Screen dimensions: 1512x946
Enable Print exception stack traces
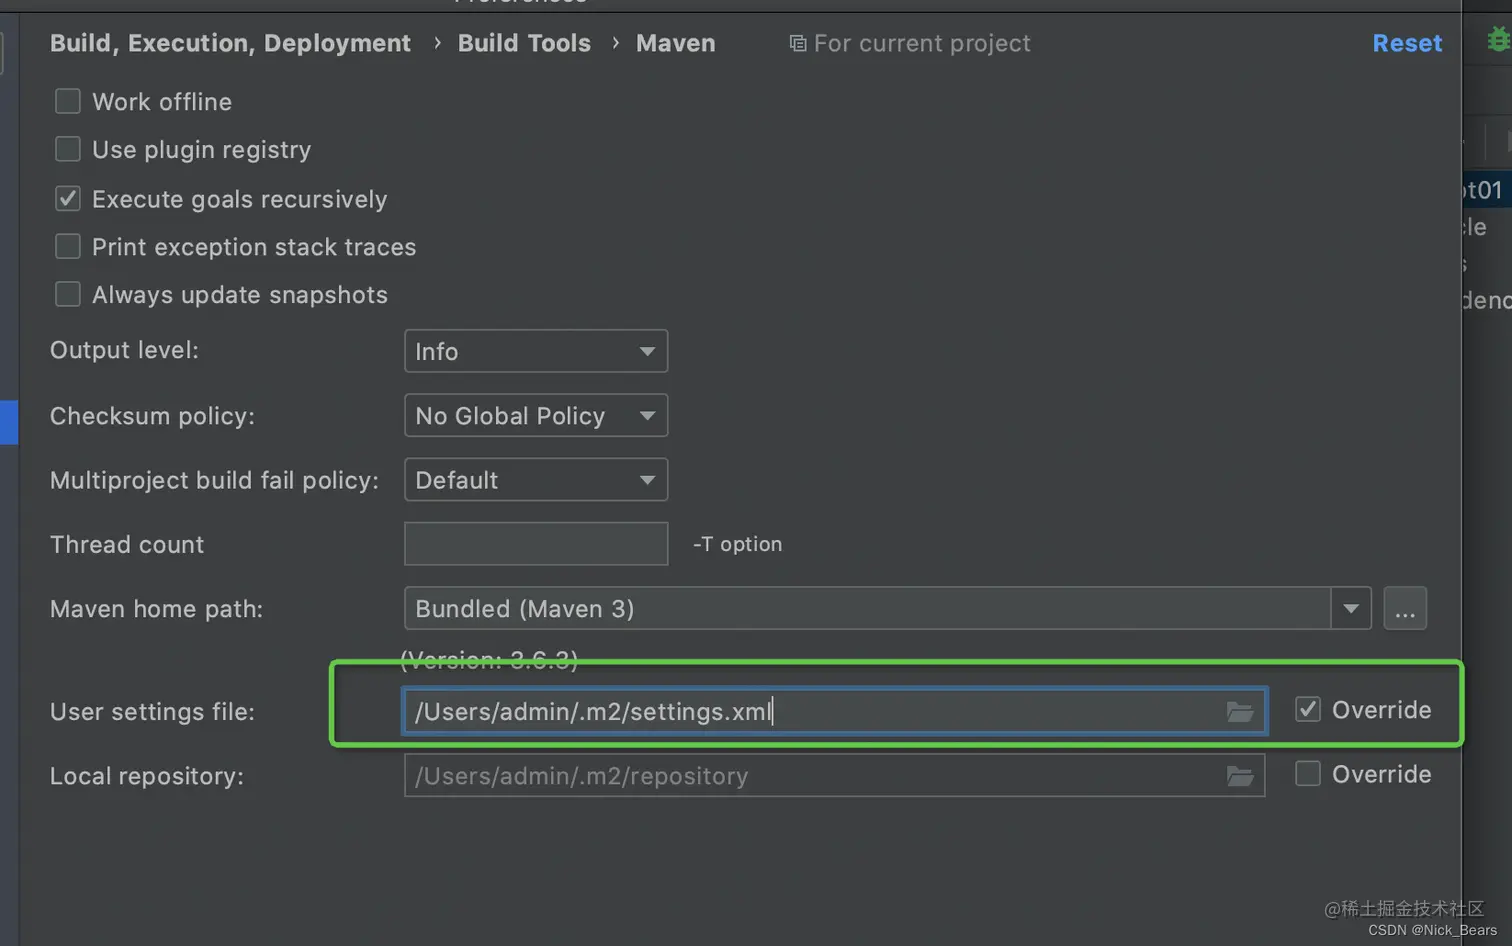pyautogui.click(x=68, y=246)
